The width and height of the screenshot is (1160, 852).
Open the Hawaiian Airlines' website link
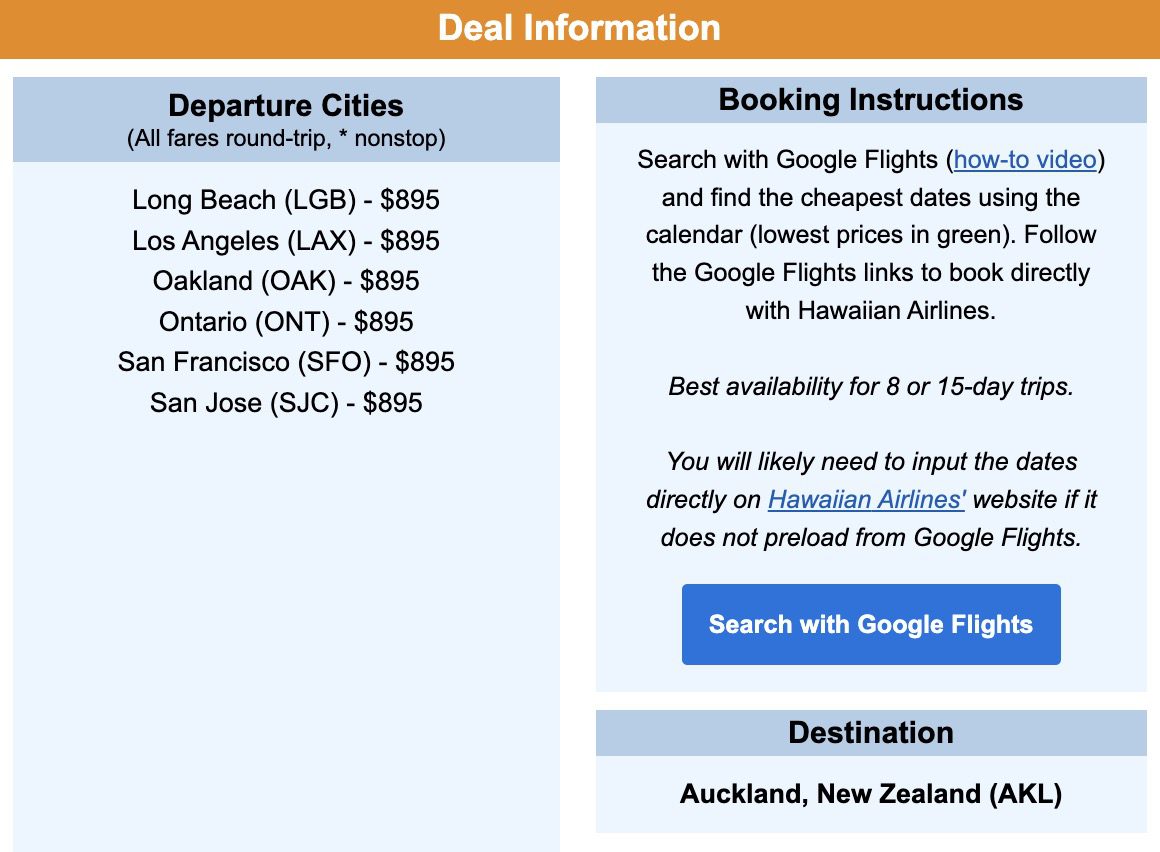(x=865, y=499)
